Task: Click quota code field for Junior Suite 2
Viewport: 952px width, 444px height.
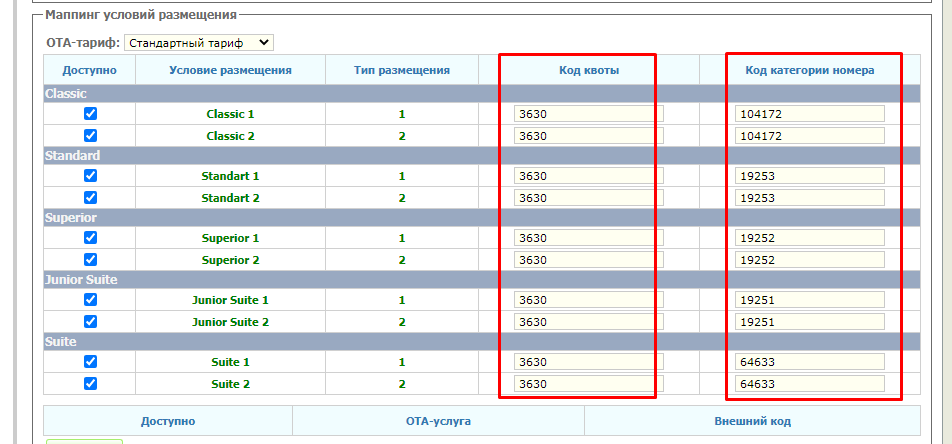Action: pyautogui.click(x=588, y=322)
